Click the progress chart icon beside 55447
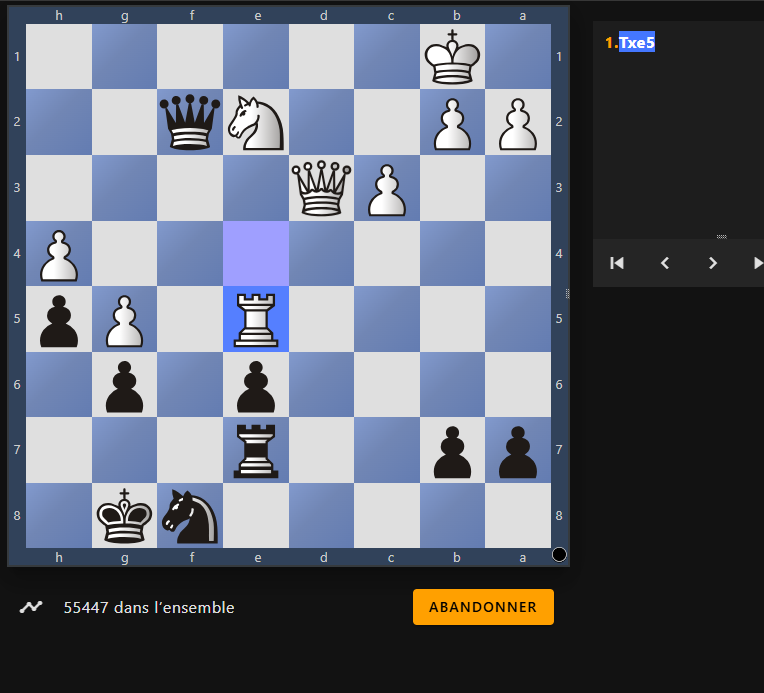The height and width of the screenshot is (693, 764). pos(32,607)
